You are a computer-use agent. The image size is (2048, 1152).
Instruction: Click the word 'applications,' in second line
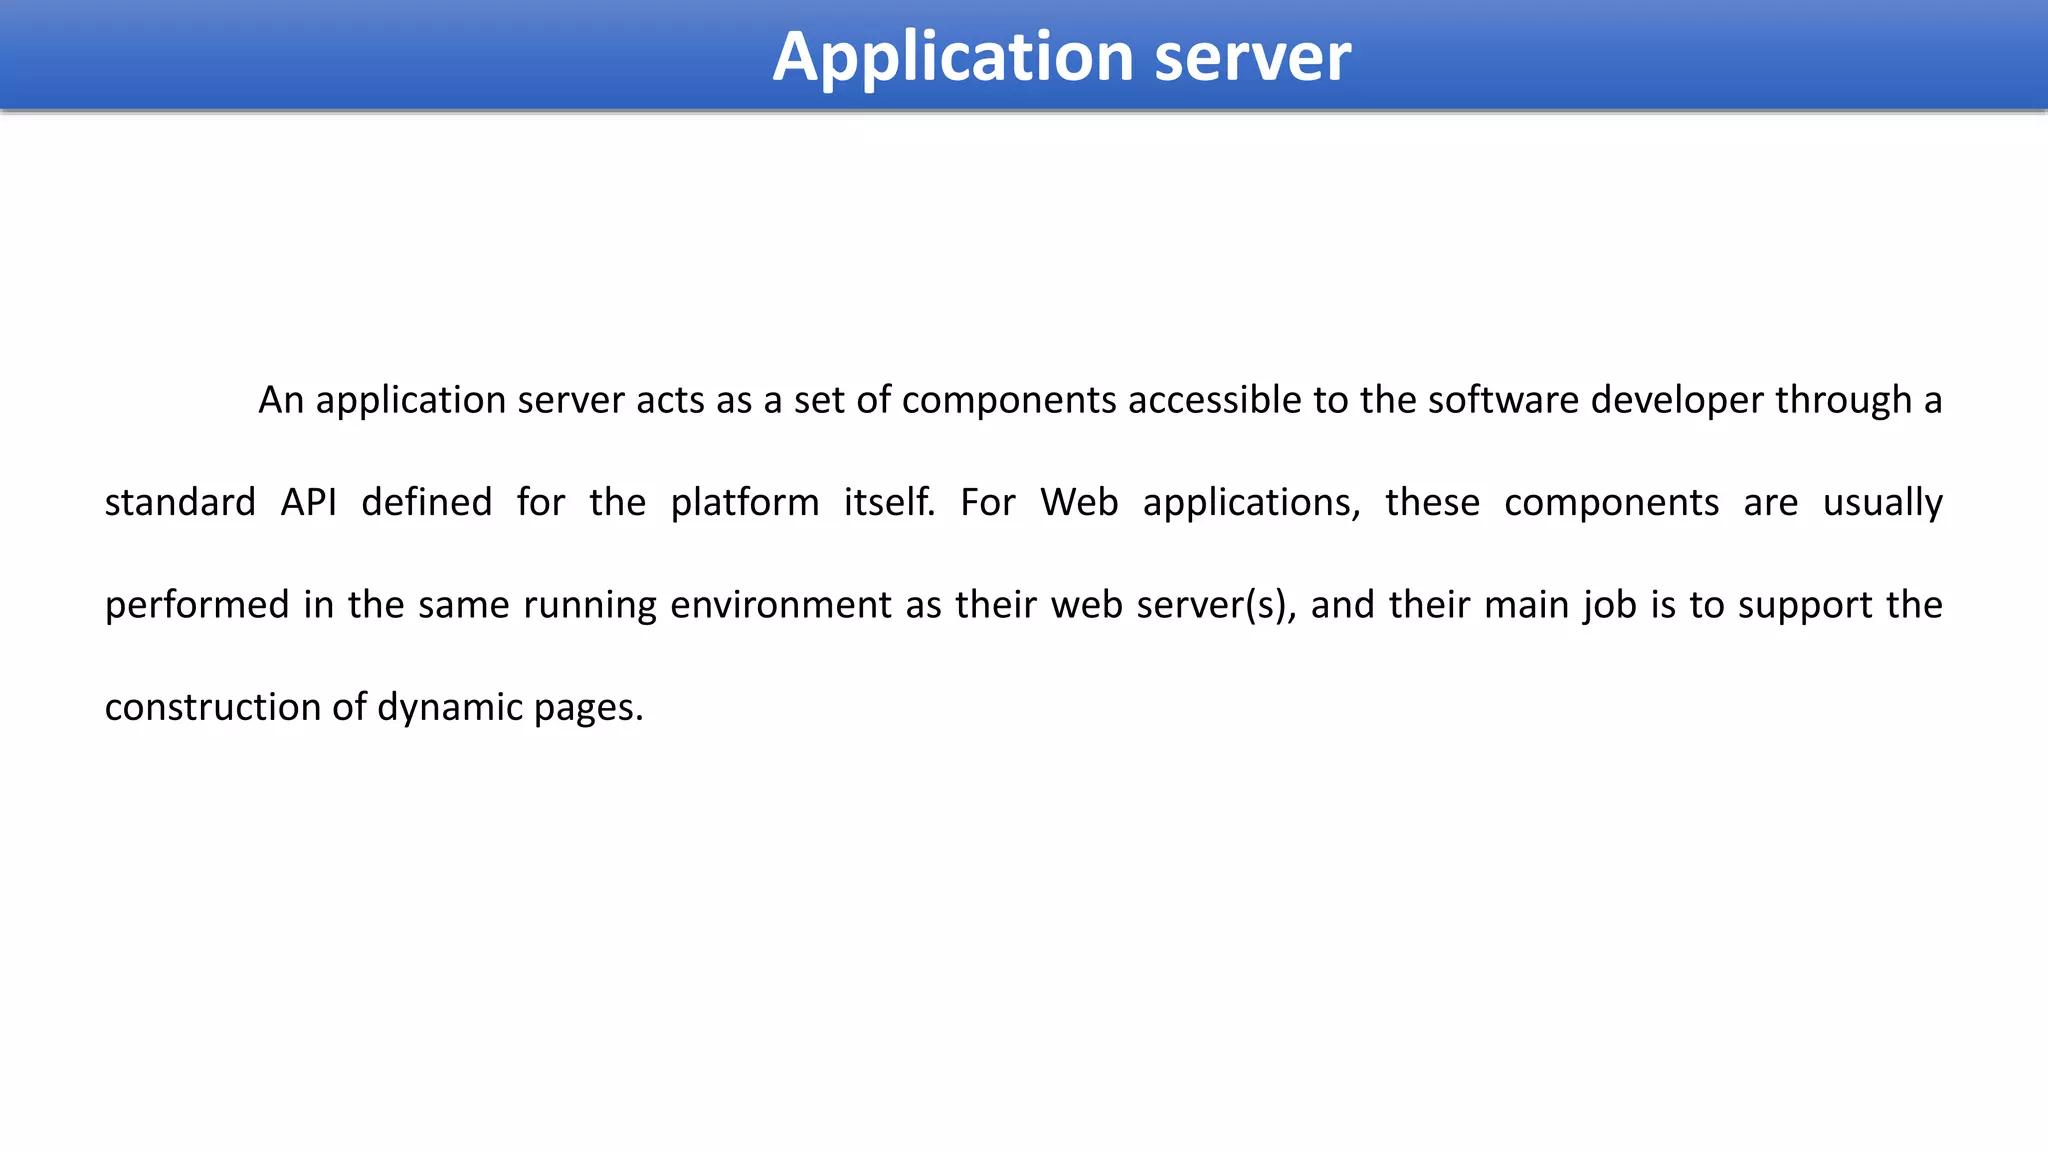[x=1251, y=502]
